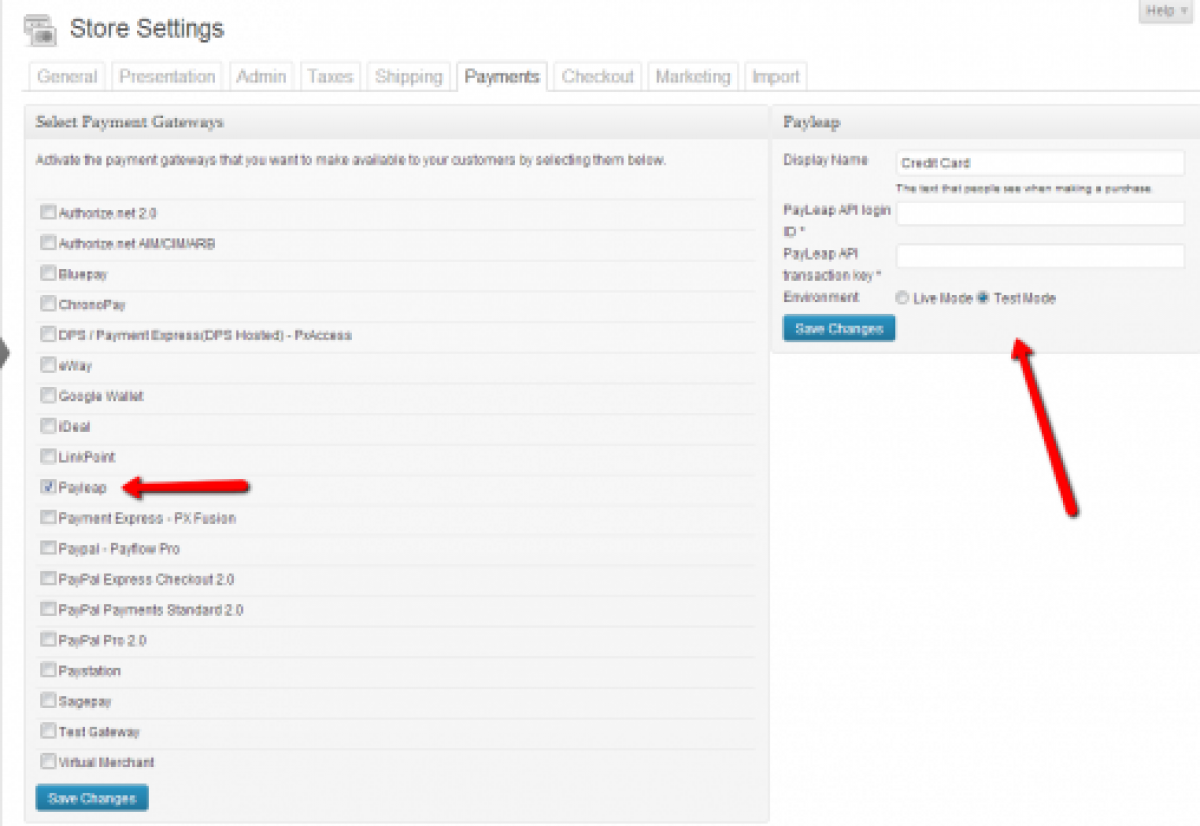Open the General tab

(x=67, y=77)
